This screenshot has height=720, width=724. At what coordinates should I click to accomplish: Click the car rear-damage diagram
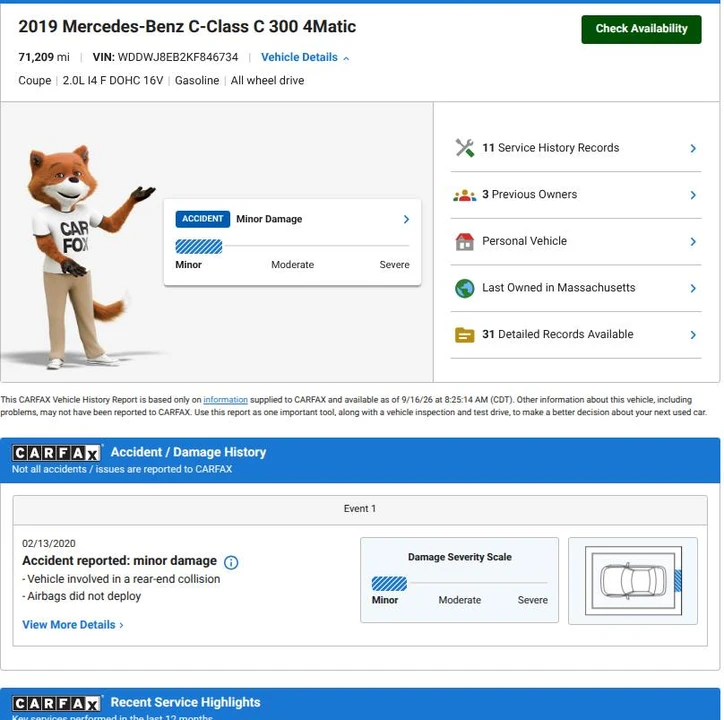click(x=633, y=581)
